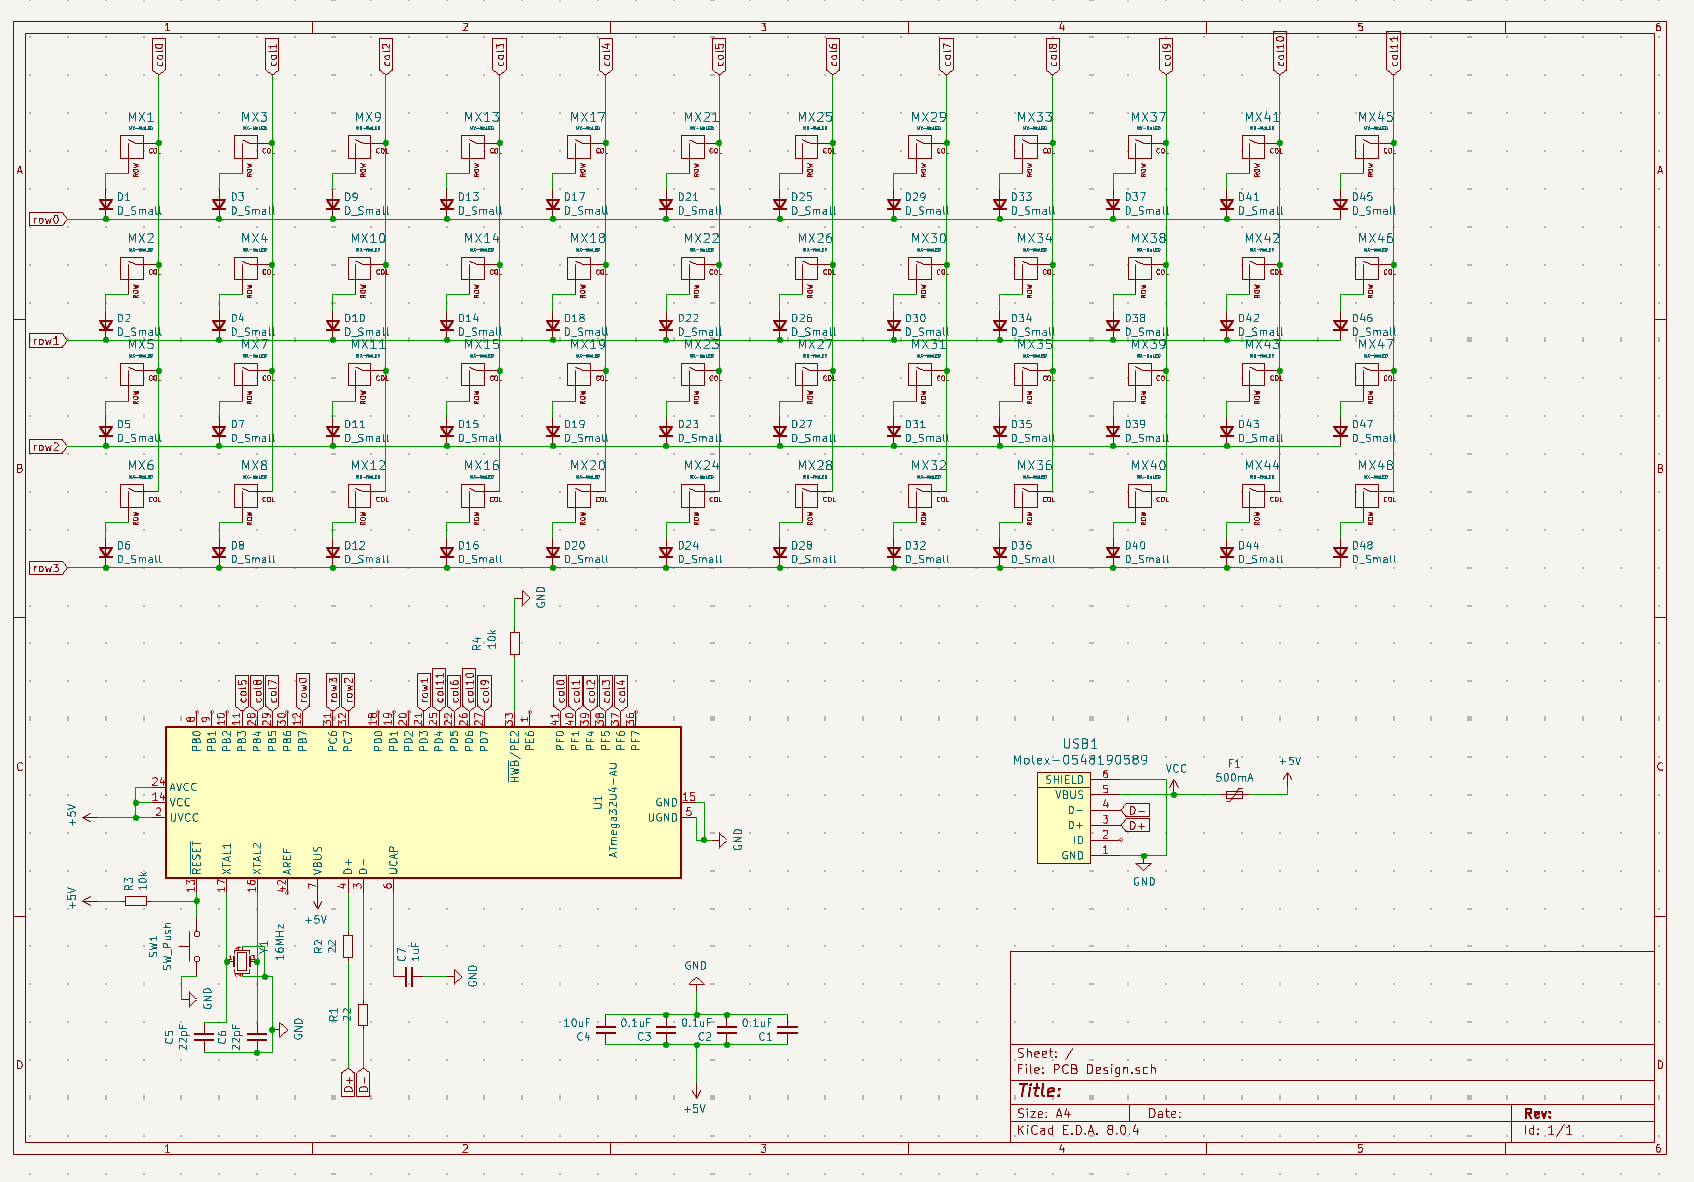This screenshot has height=1182, width=1694.
Task: Click the 'Title:' field in title block
Action: 1040,1091
